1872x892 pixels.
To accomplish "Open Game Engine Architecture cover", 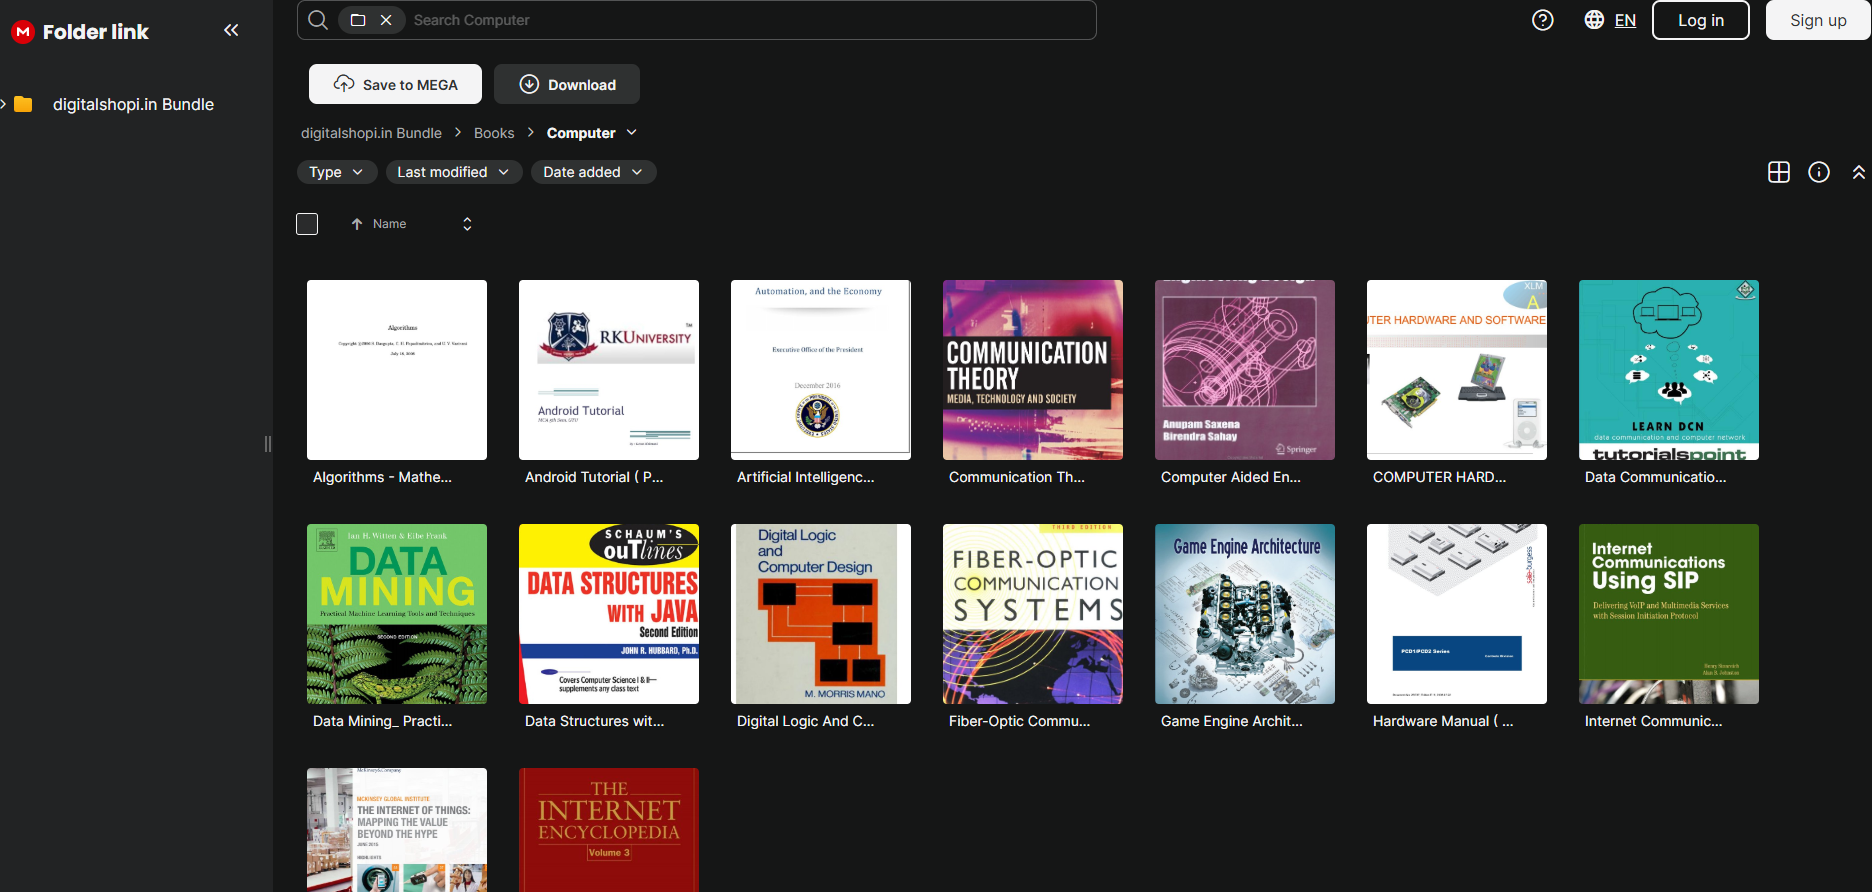I will coord(1245,614).
